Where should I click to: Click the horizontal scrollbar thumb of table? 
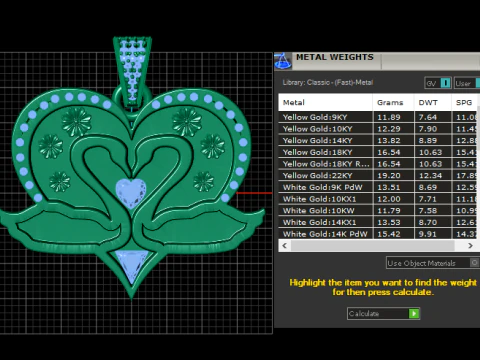click(x=373, y=246)
